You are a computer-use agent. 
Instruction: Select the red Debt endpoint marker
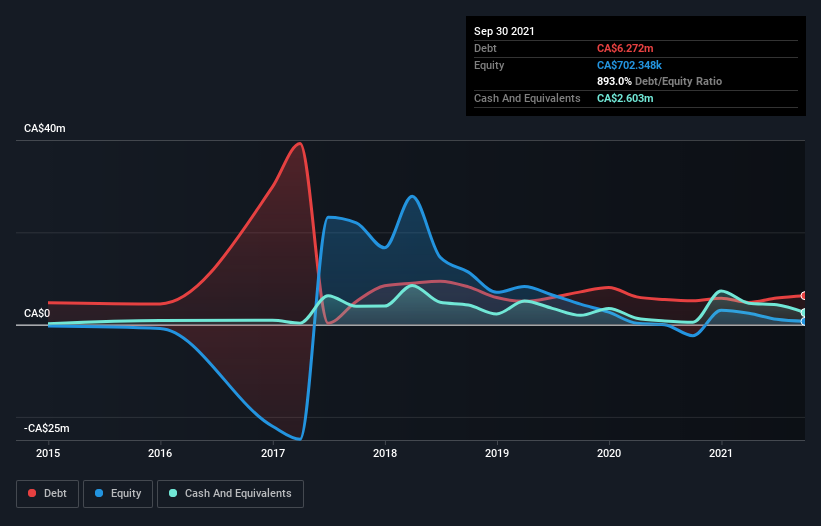804,296
